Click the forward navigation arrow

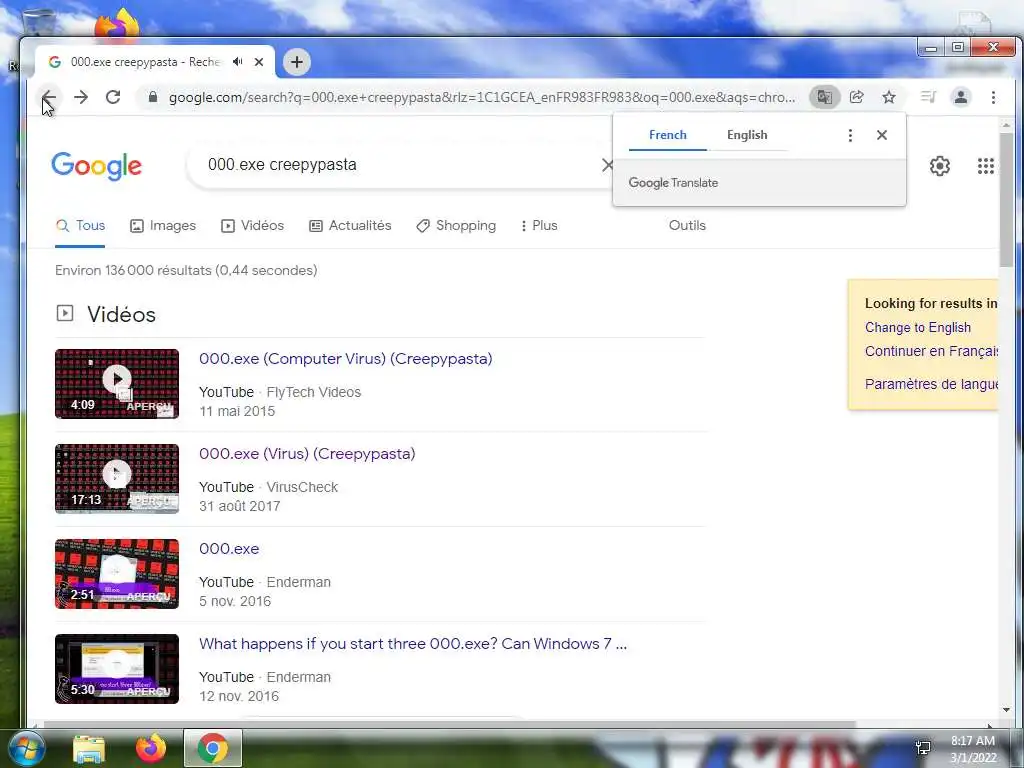click(81, 97)
